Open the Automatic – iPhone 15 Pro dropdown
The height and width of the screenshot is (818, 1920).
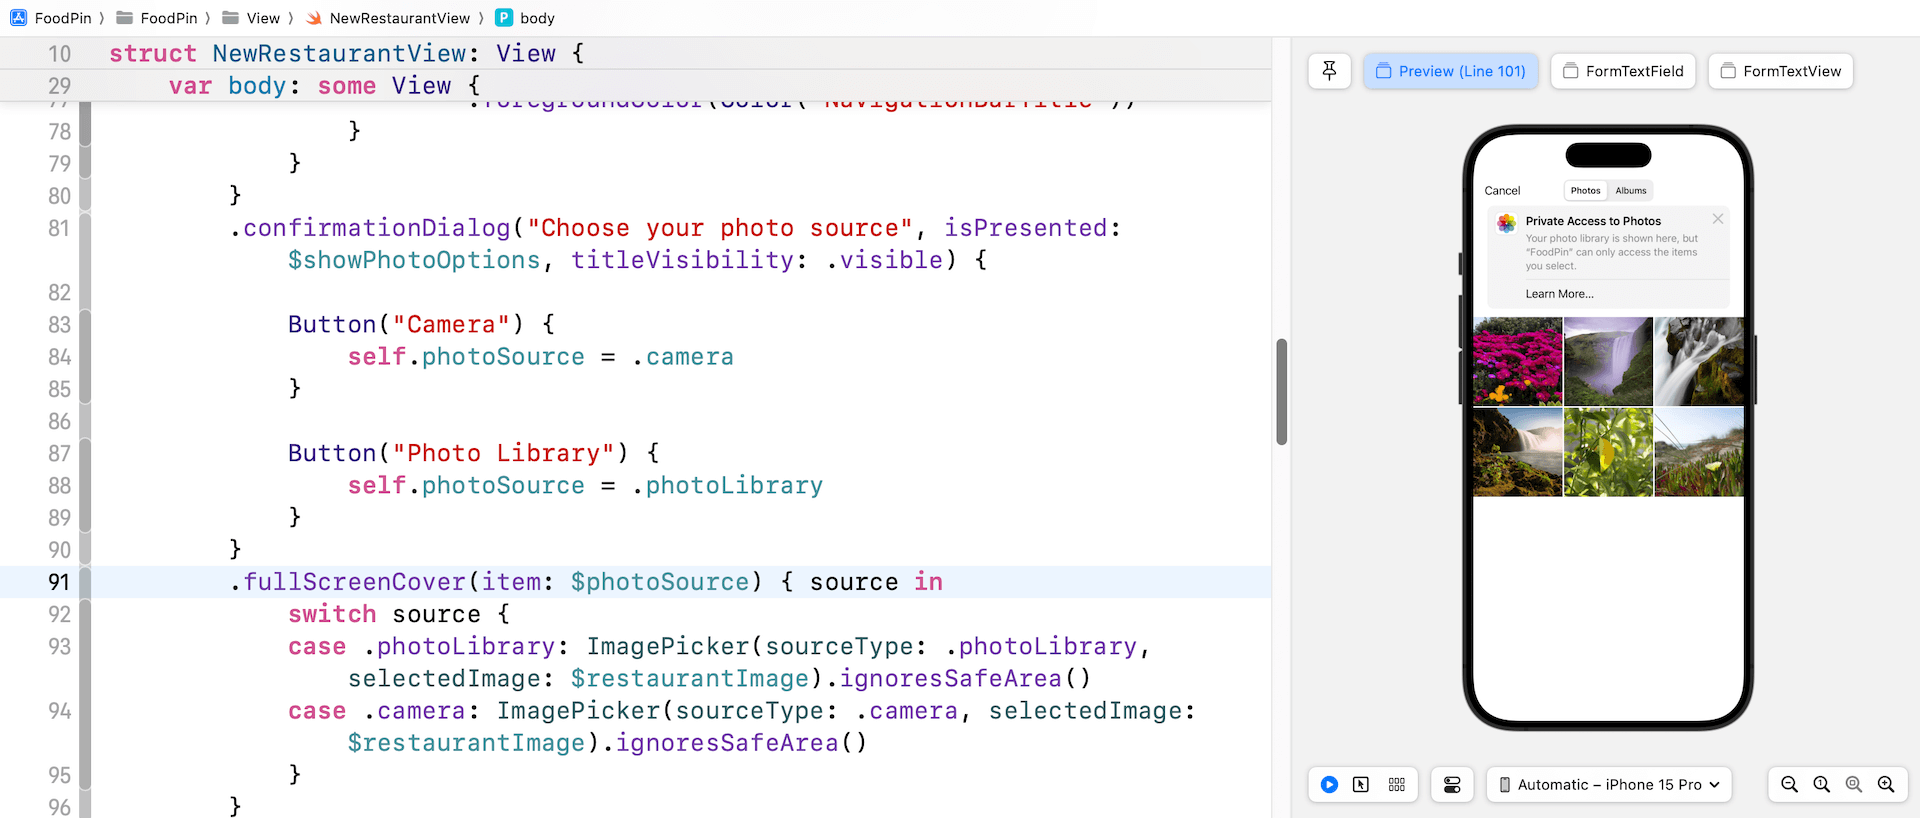1608,785
